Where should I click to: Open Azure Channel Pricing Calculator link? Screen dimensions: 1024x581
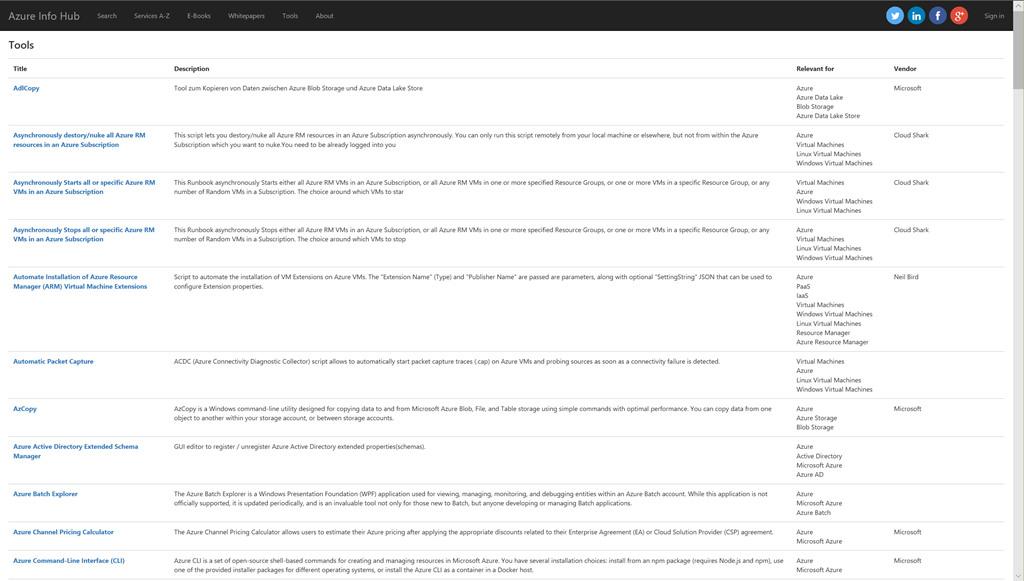tap(63, 532)
